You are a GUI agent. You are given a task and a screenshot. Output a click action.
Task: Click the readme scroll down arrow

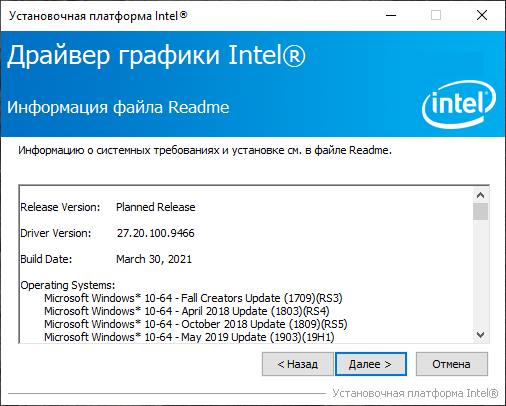pos(480,335)
